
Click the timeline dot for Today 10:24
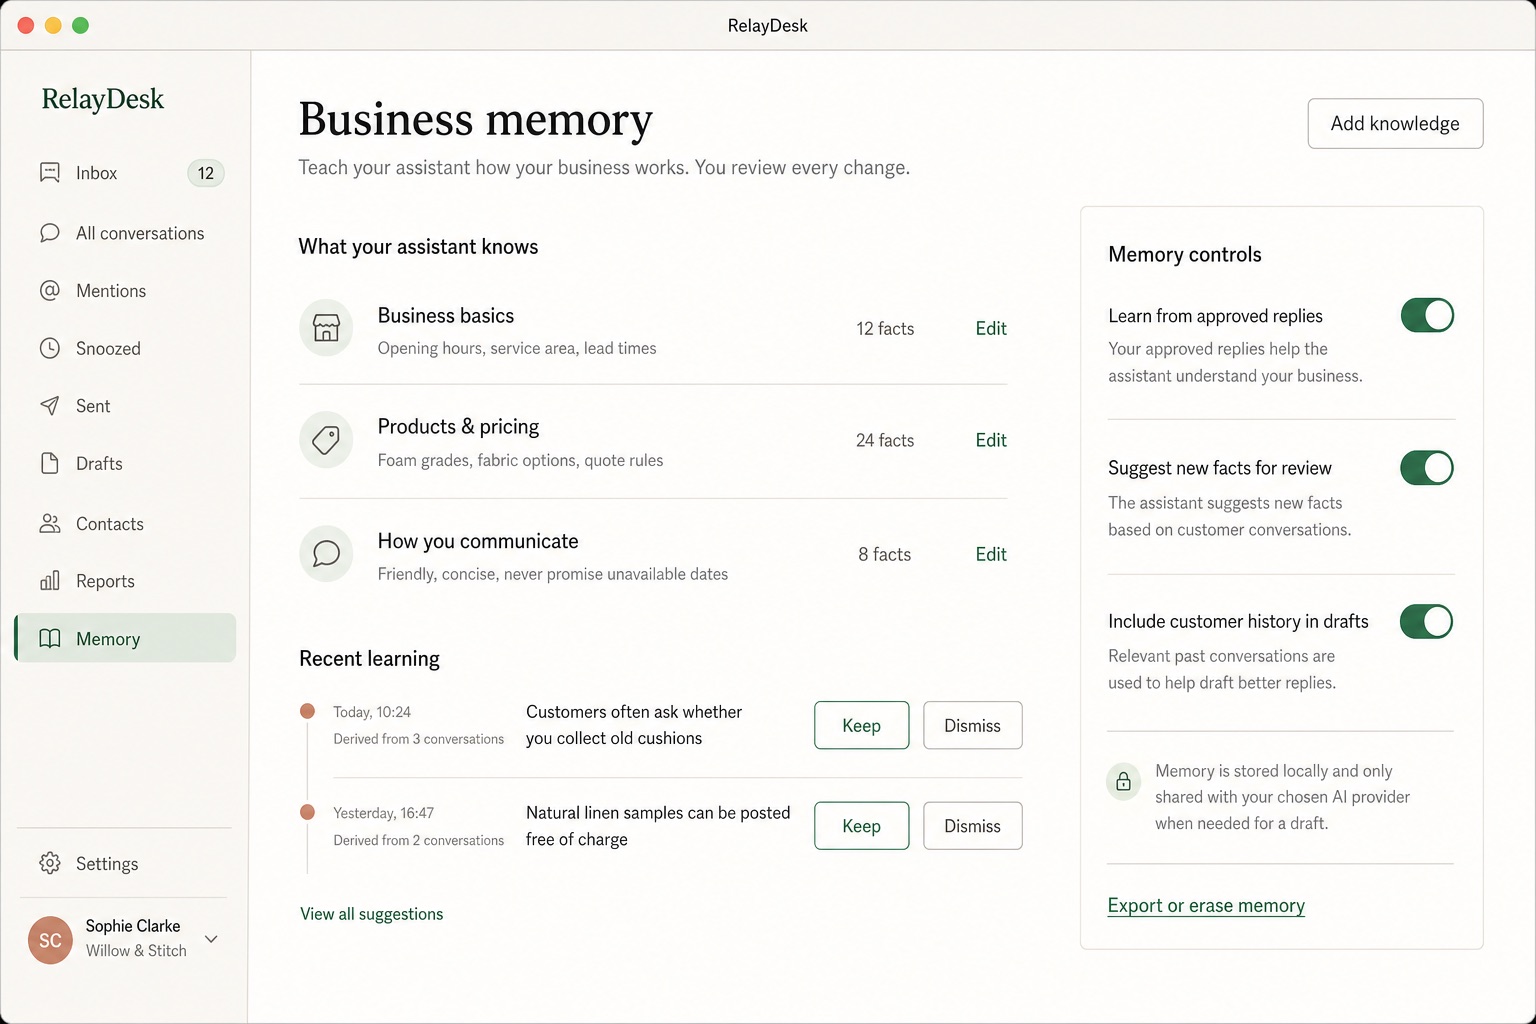coord(308,711)
